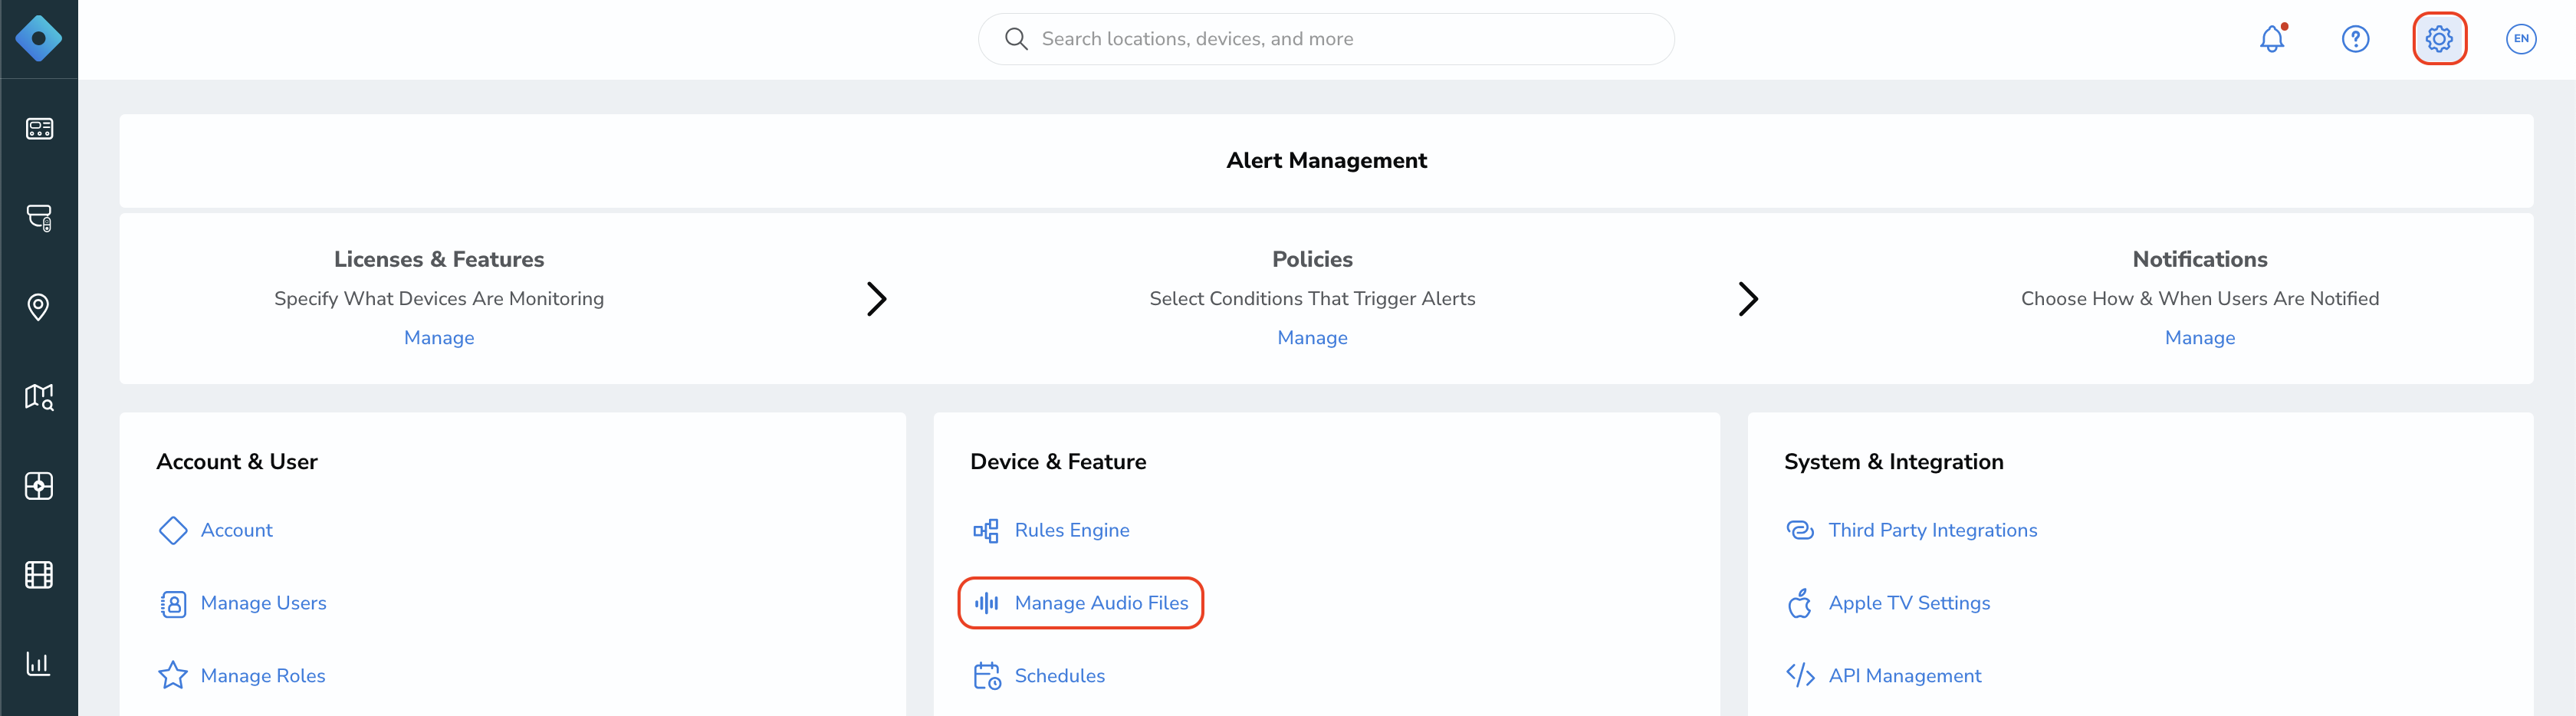Open the Schedules link
Image resolution: width=2576 pixels, height=716 pixels.
click(x=1059, y=676)
